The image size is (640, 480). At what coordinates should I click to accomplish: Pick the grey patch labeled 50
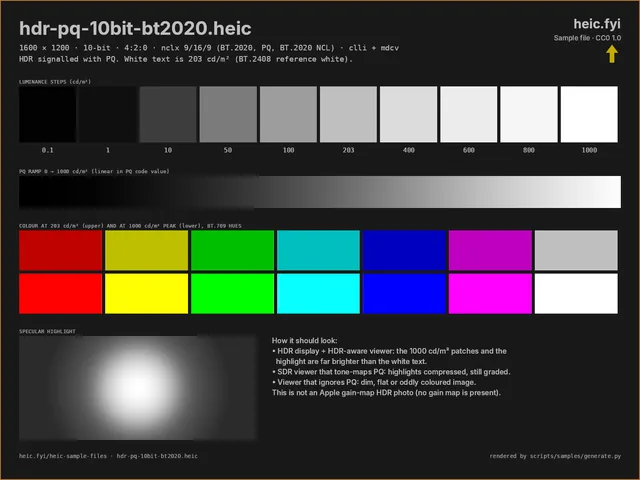[x=228, y=114]
